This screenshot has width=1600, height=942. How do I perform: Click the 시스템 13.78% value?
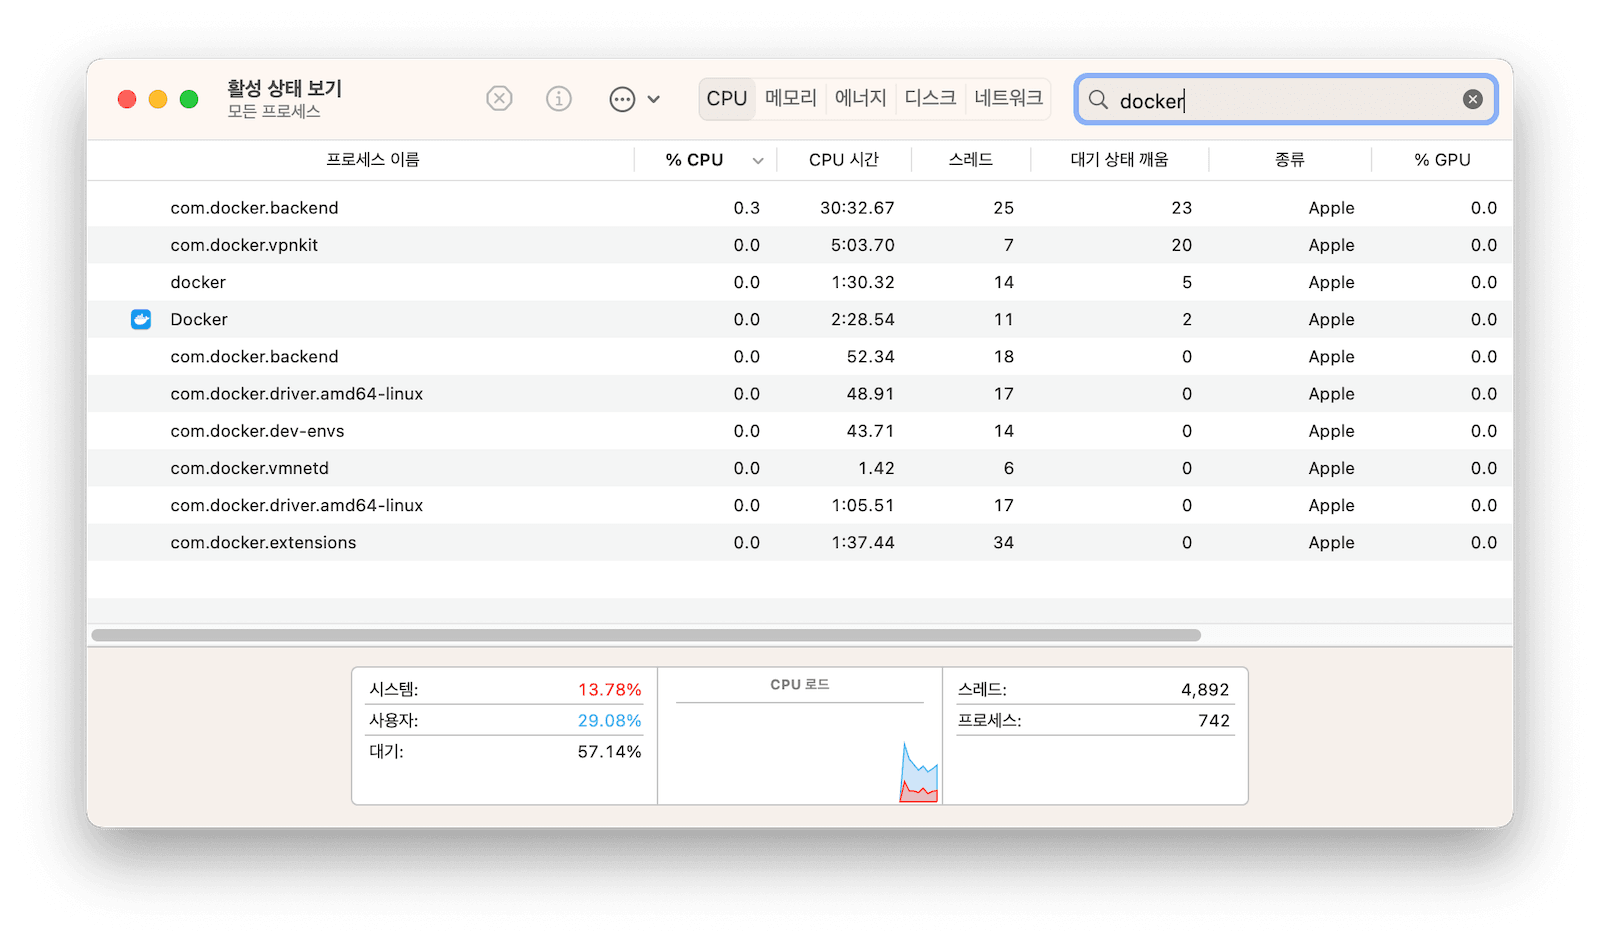tap(609, 690)
